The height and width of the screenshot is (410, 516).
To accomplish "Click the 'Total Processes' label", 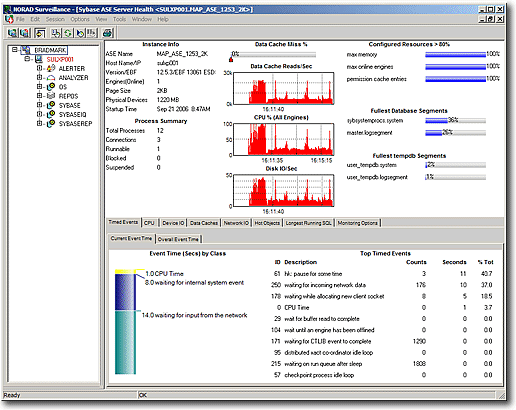I will pos(125,131).
